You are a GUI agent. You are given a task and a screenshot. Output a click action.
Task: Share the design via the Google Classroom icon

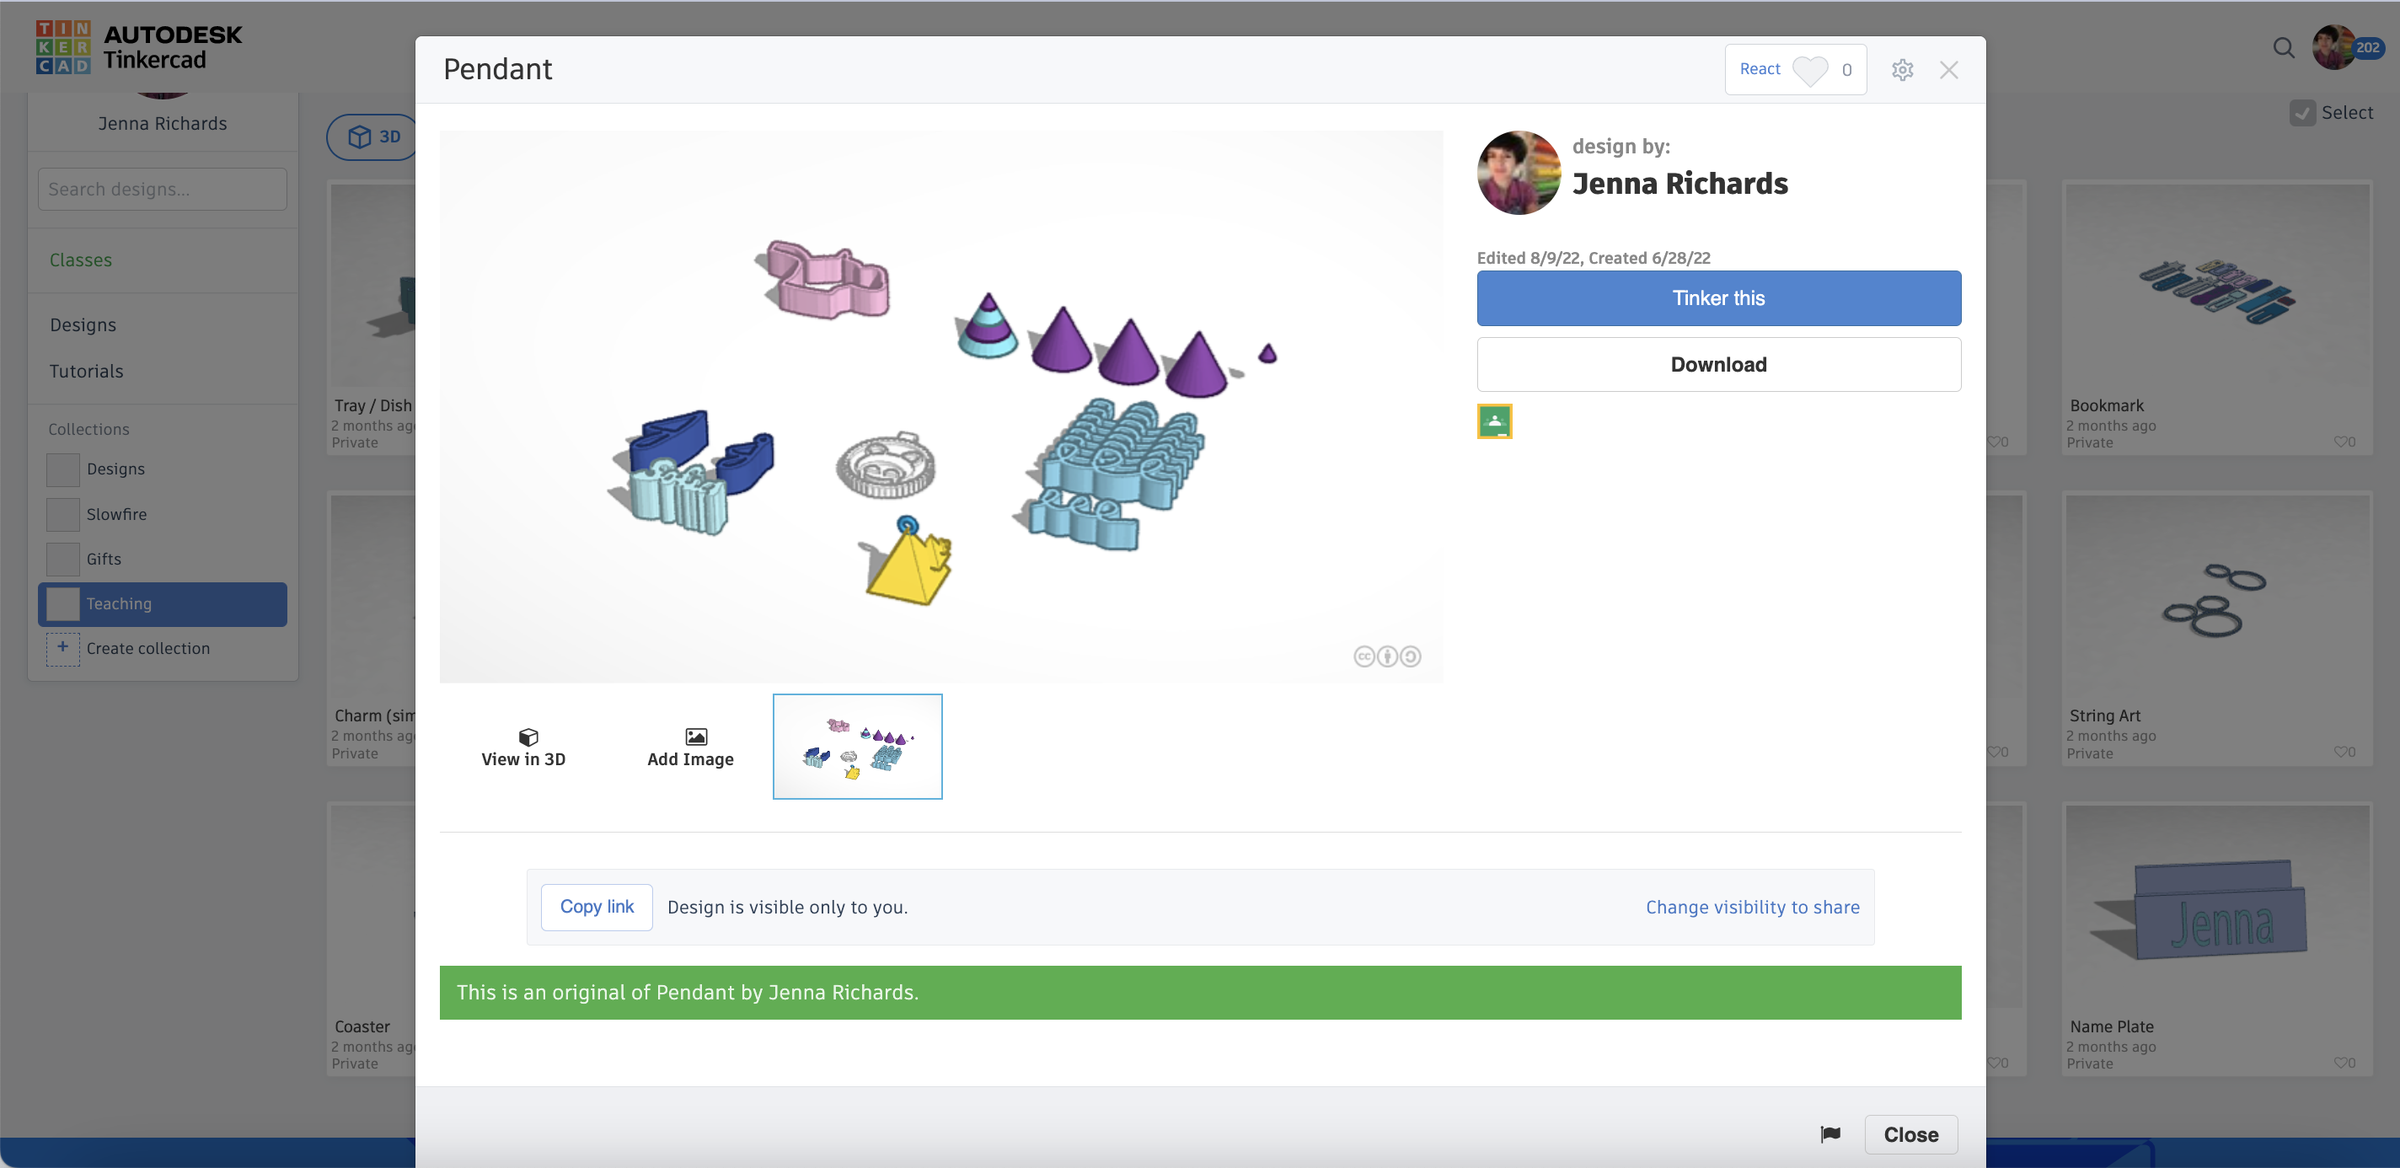coord(1494,421)
